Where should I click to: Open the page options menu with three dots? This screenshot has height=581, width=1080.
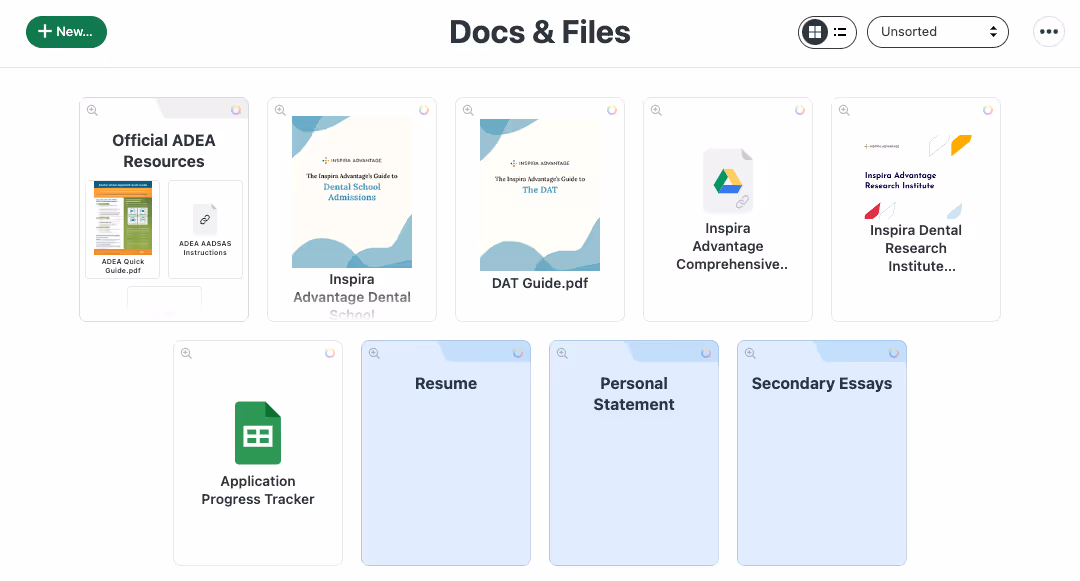point(1048,31)
